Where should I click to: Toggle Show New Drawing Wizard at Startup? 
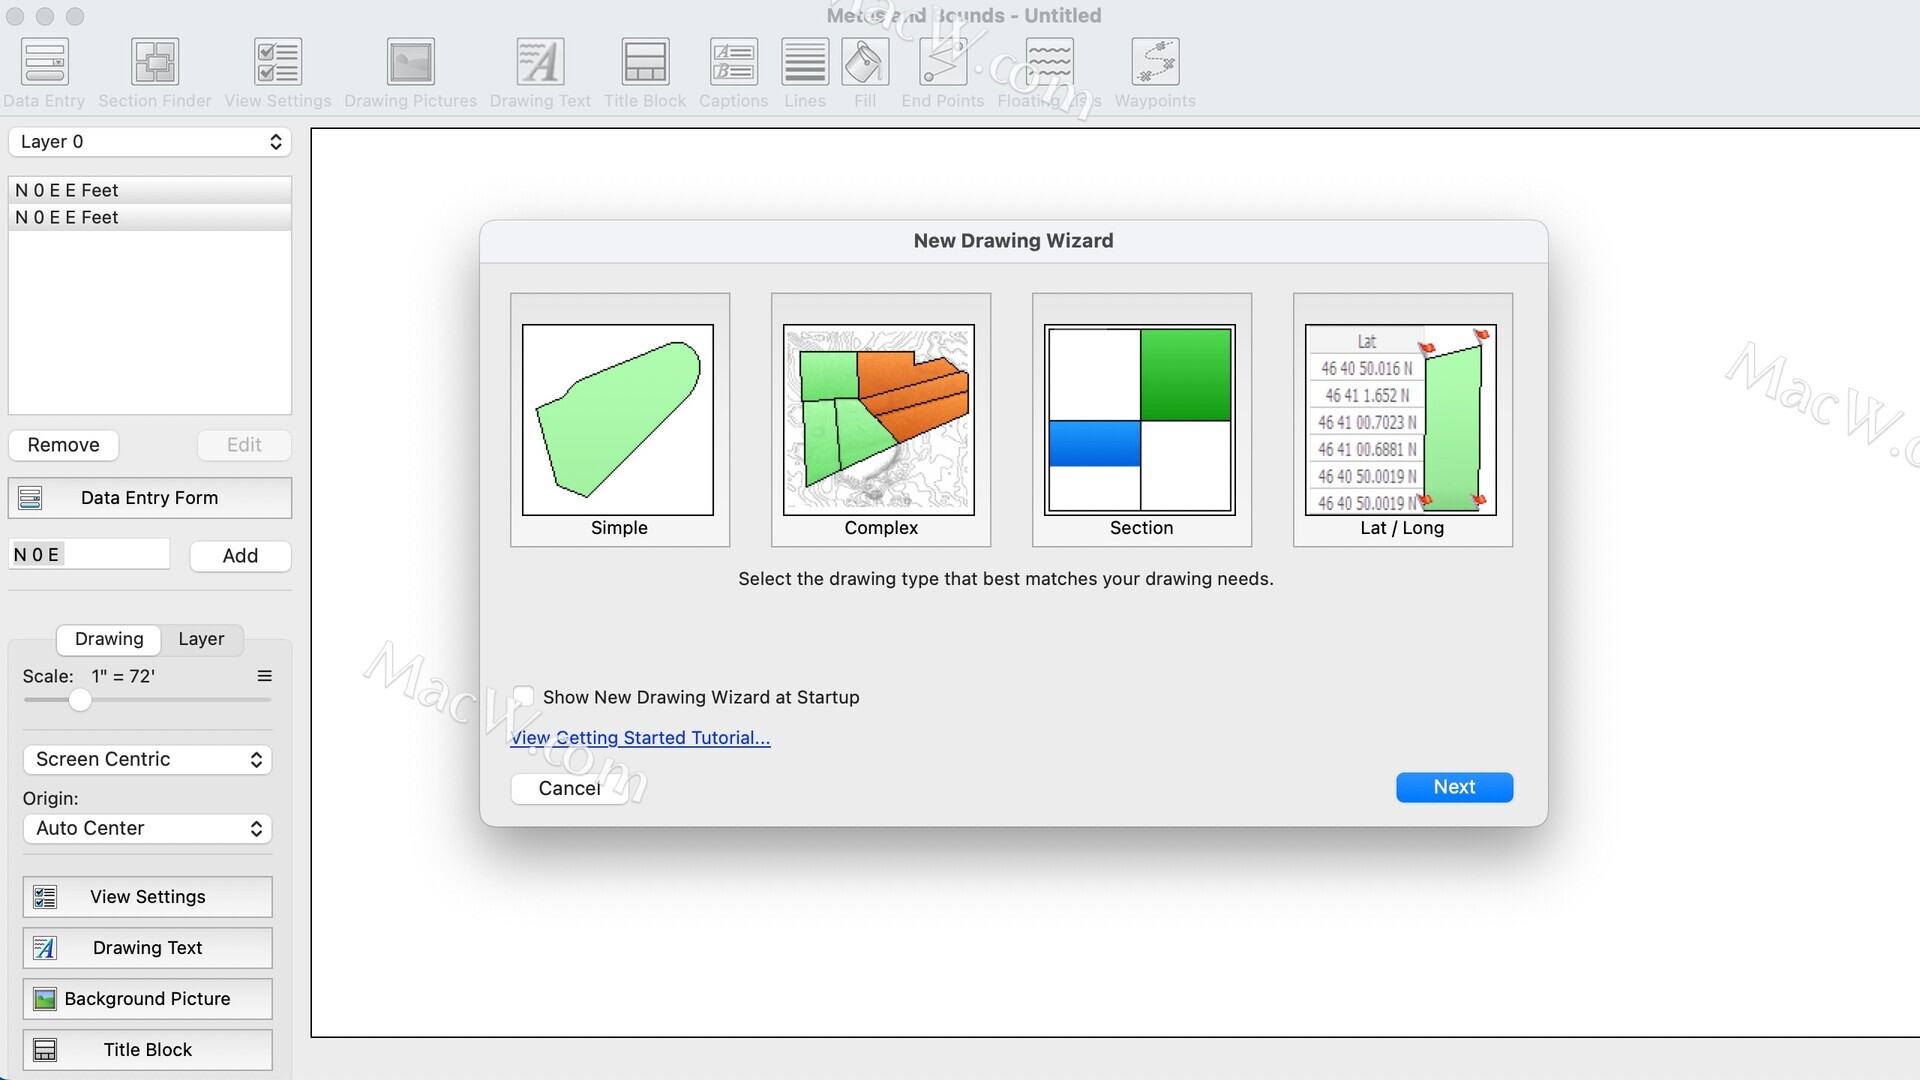click(523, 696)
